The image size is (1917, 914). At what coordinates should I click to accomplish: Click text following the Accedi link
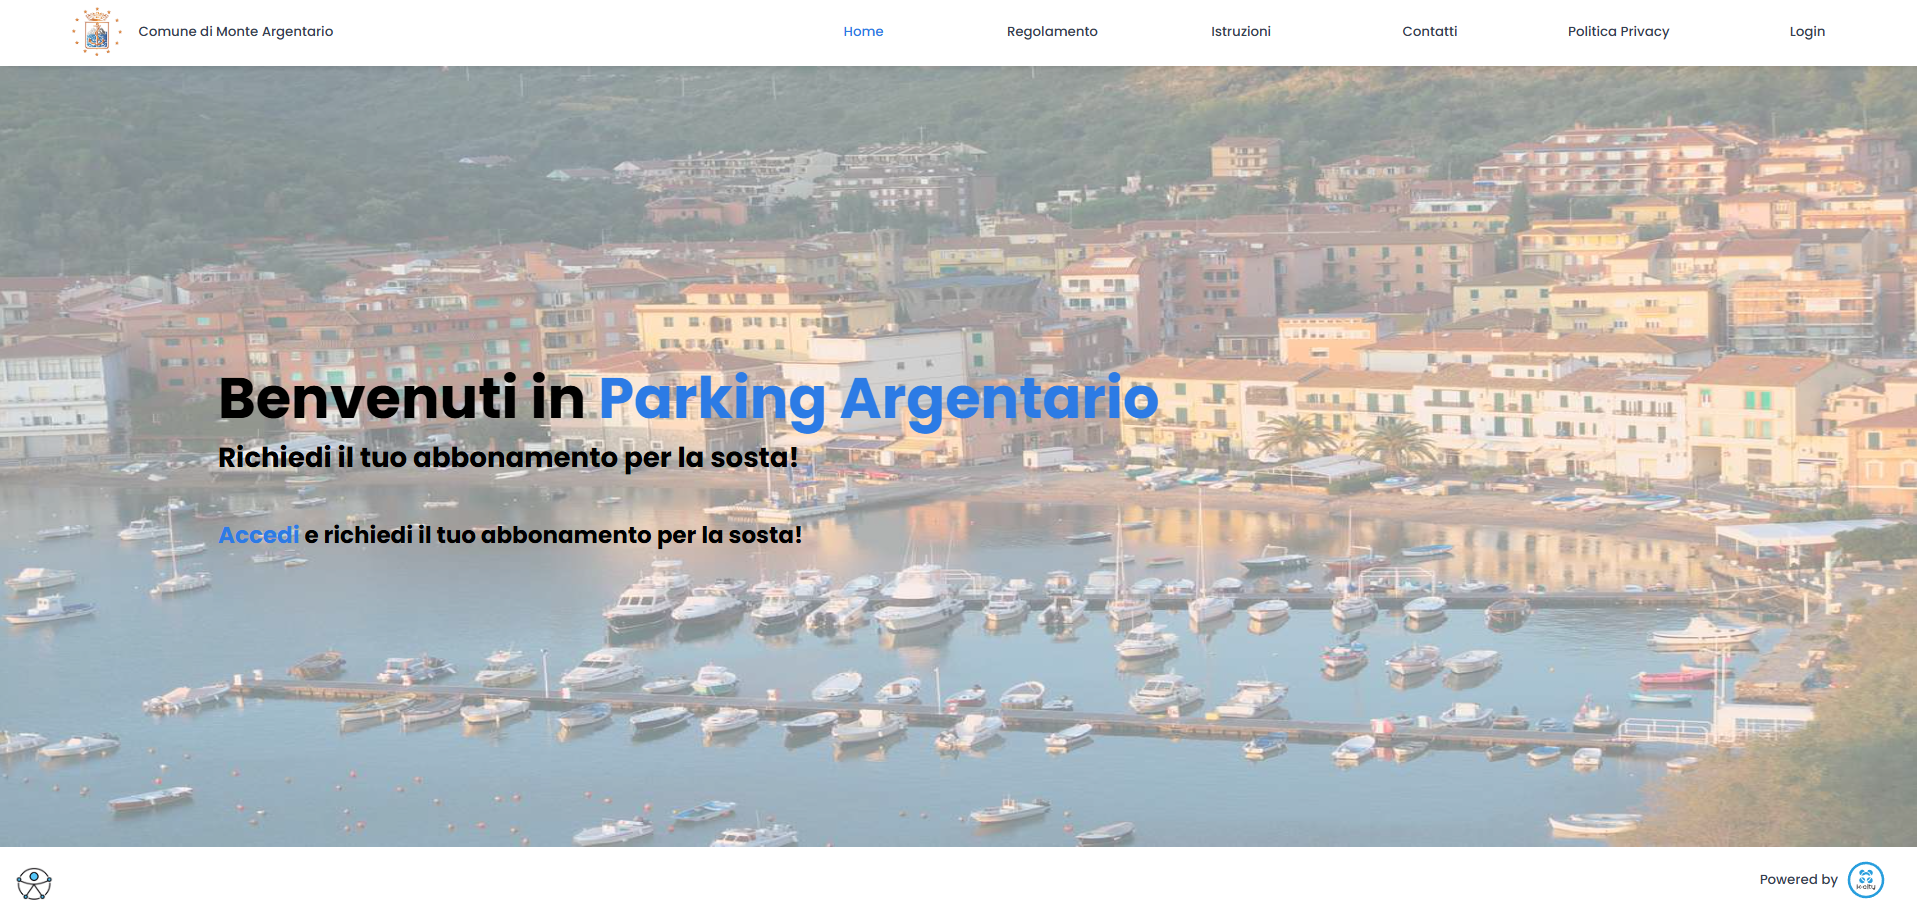552,535
